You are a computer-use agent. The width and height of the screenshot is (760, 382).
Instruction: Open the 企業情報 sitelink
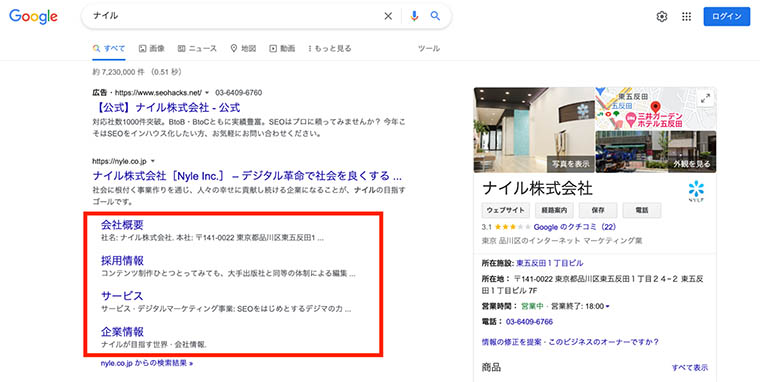pyautogui.click(x=122, y=332)
